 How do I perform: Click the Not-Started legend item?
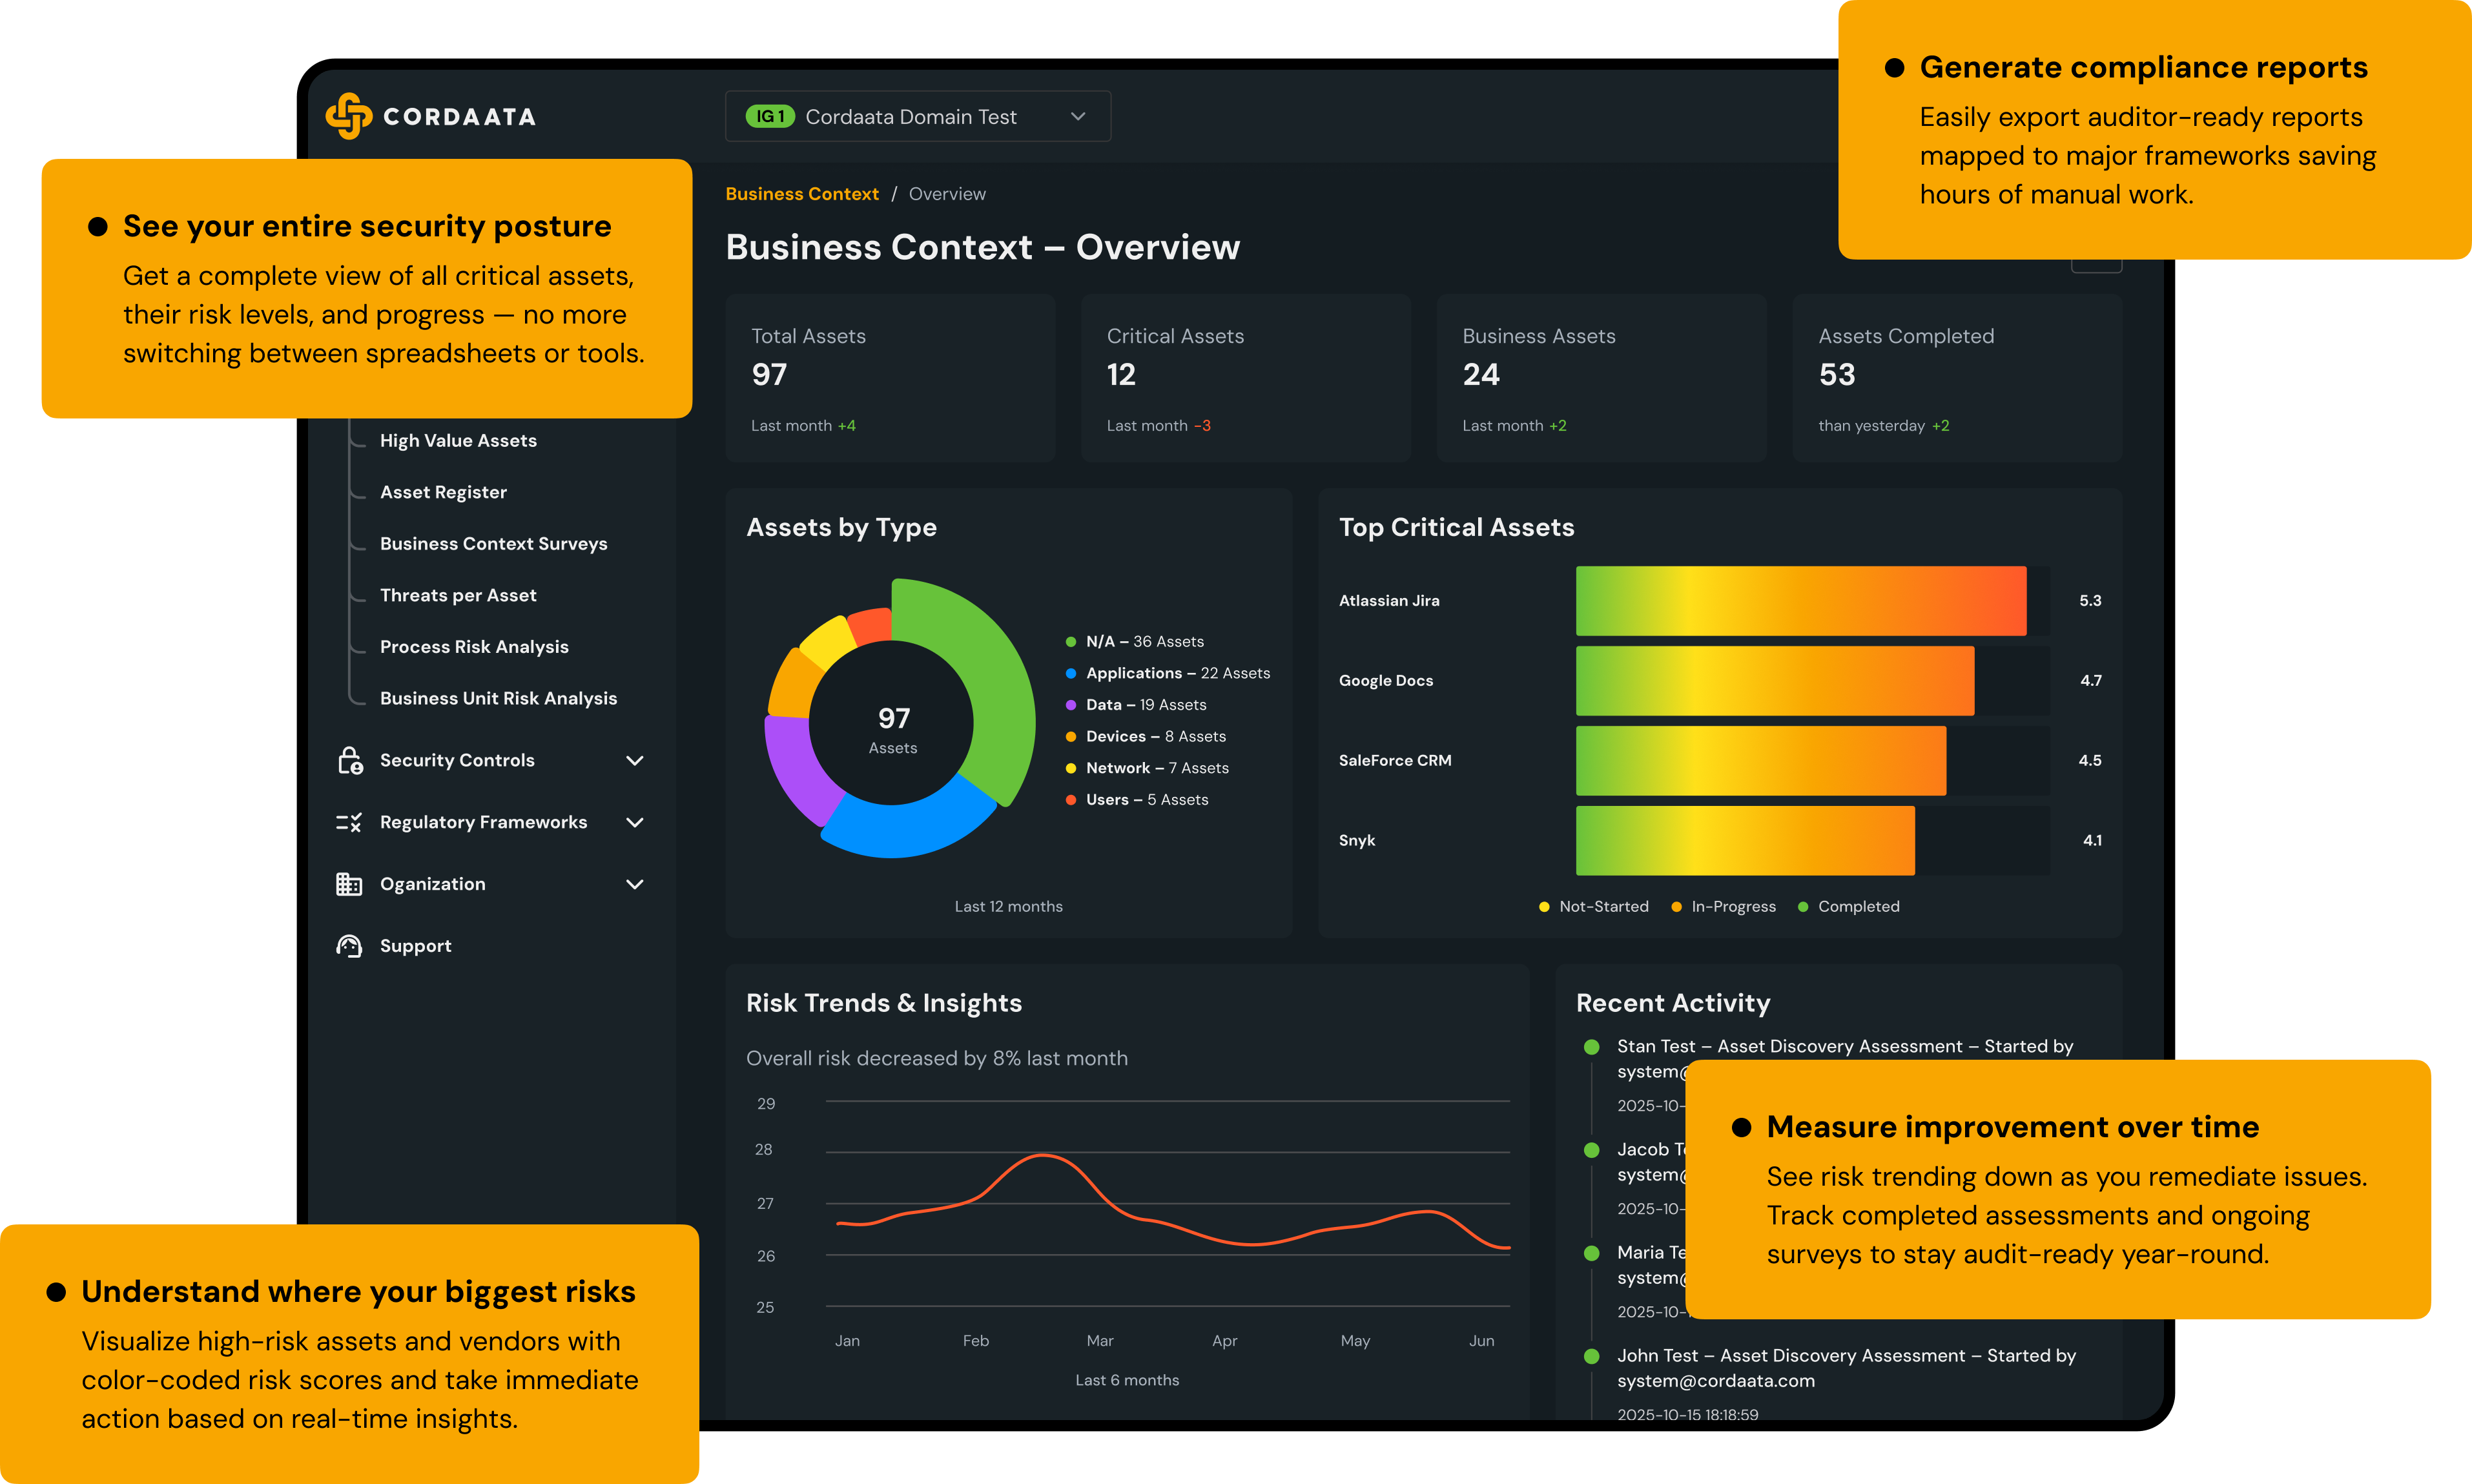[1594, 907]
